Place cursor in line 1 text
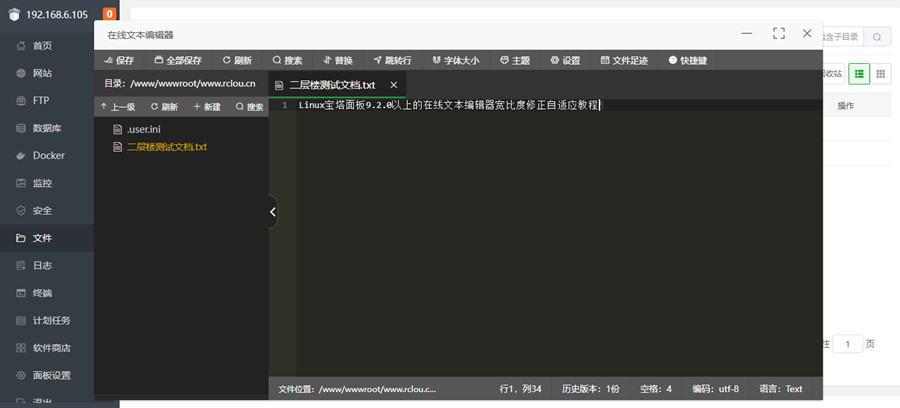900x408 pixels. click(x=448, y=106)
